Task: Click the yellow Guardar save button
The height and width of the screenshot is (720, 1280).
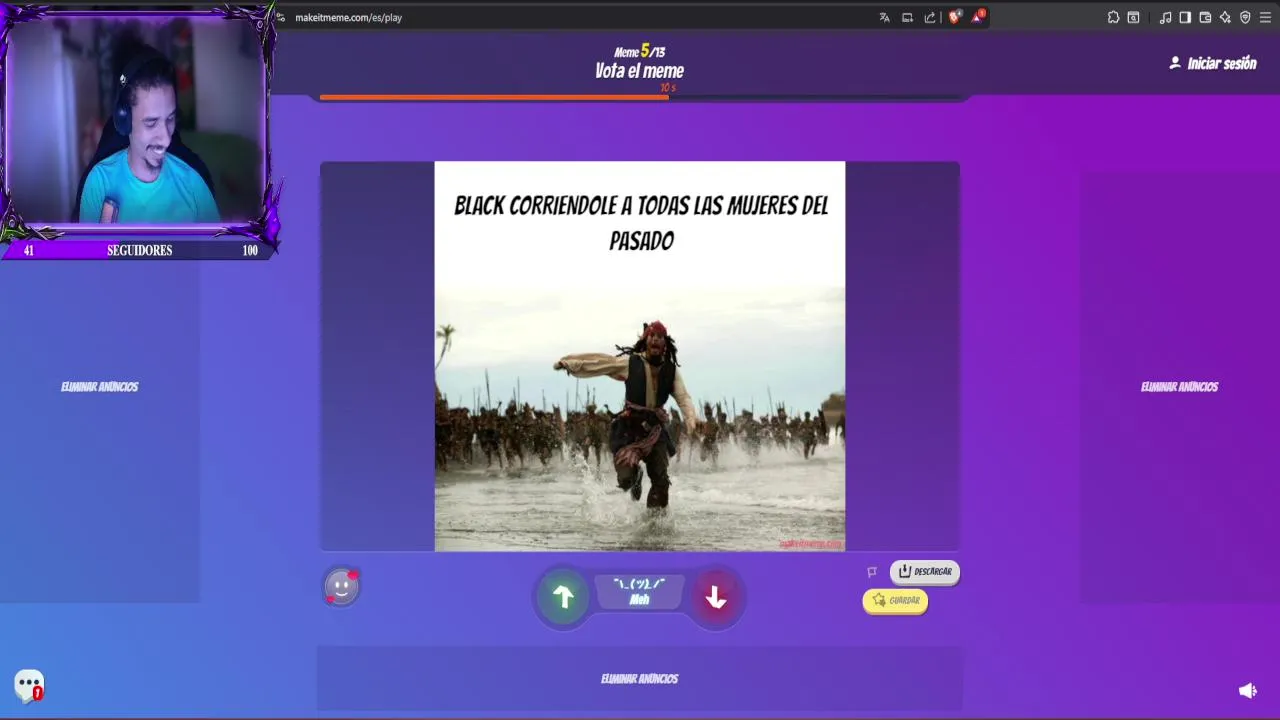Action: coord(895,601)
